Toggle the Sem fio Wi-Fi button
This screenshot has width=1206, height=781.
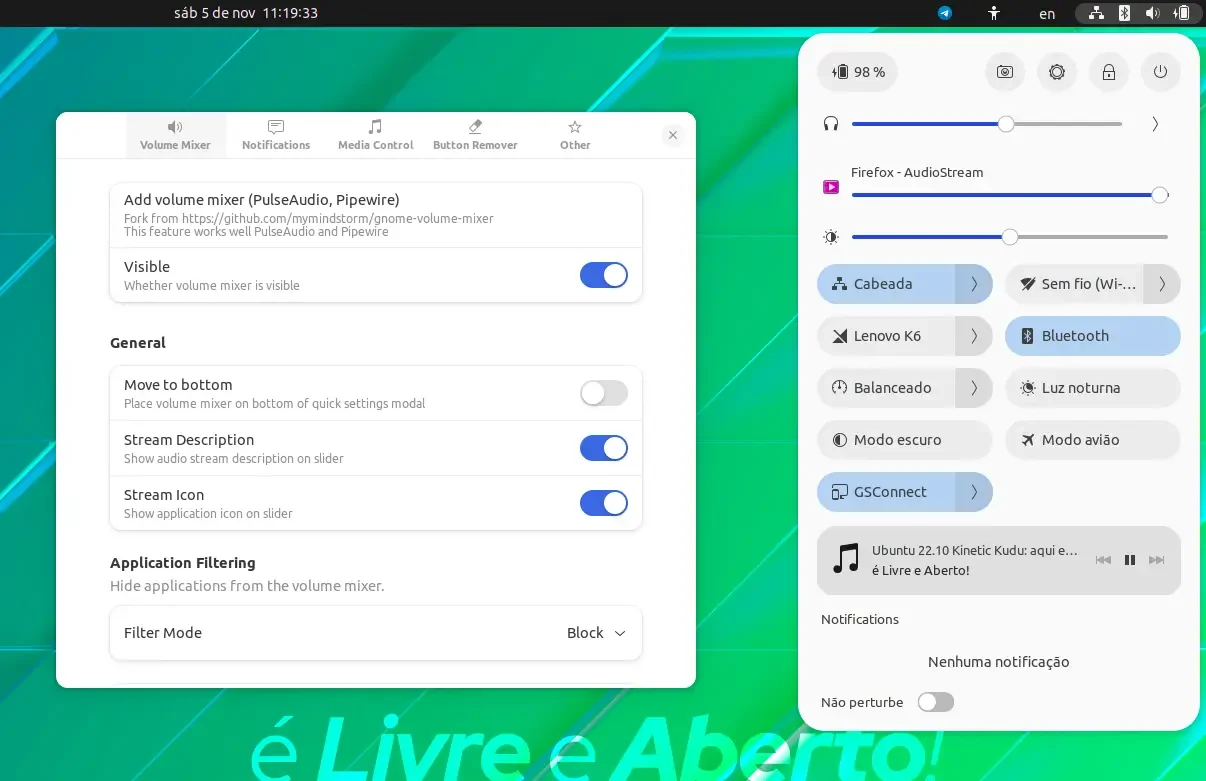1074,284
